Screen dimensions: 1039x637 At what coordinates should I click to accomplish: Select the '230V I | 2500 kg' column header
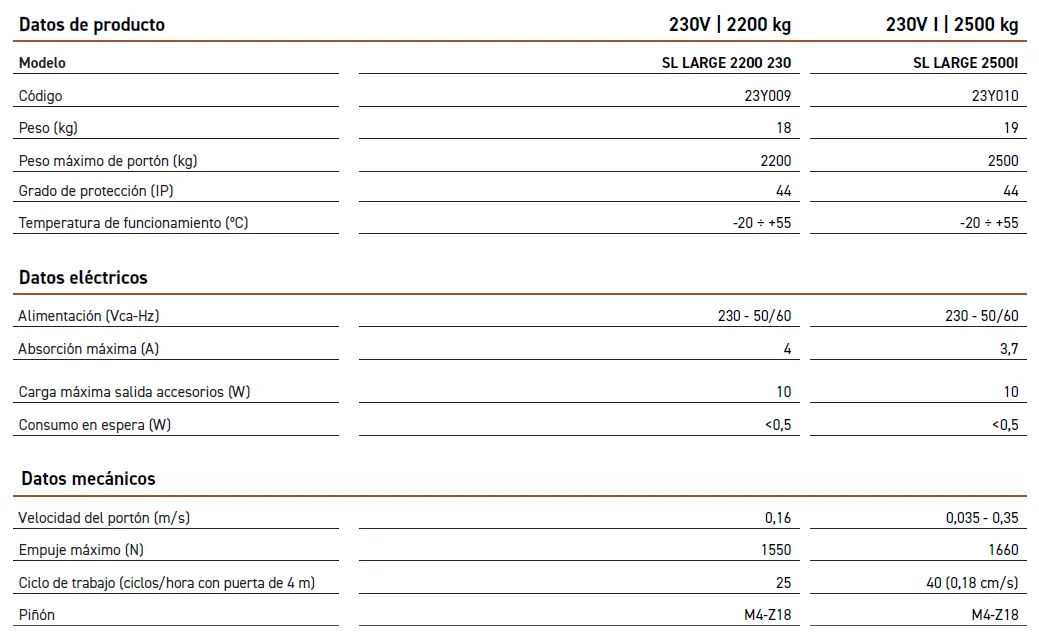point(951,24)
